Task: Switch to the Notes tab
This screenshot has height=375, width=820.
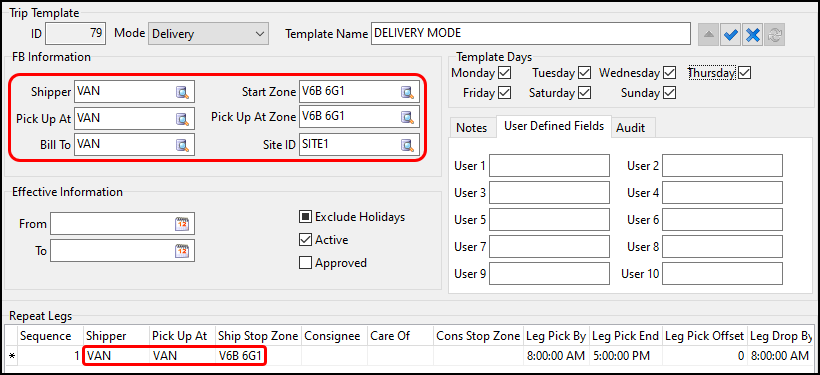Action: [472, 128]
